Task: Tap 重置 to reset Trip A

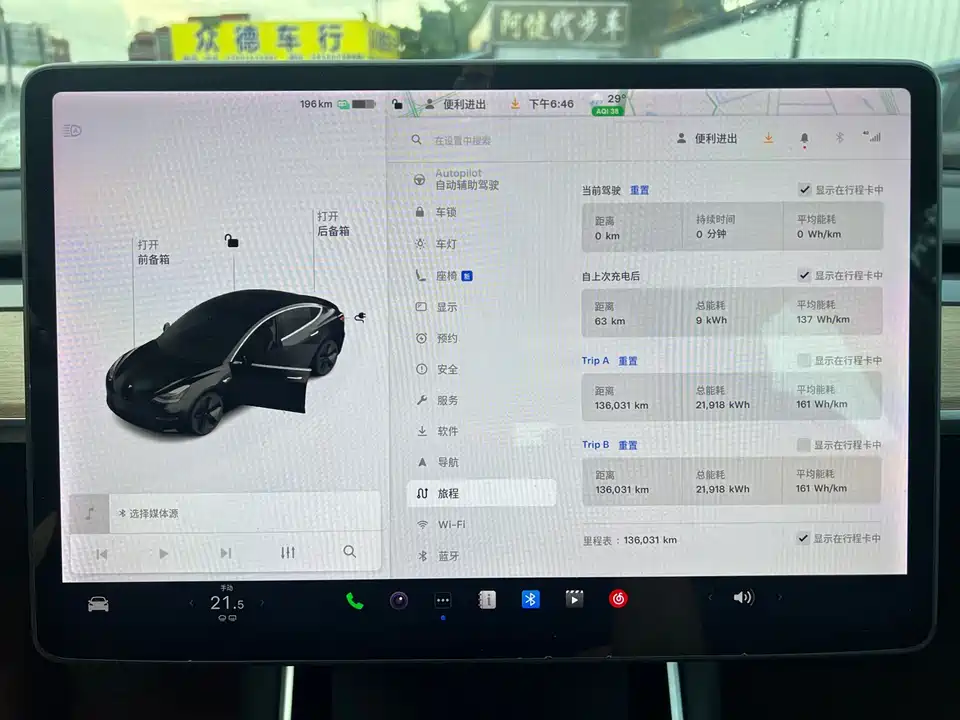Action: click(x=628, y=361)
